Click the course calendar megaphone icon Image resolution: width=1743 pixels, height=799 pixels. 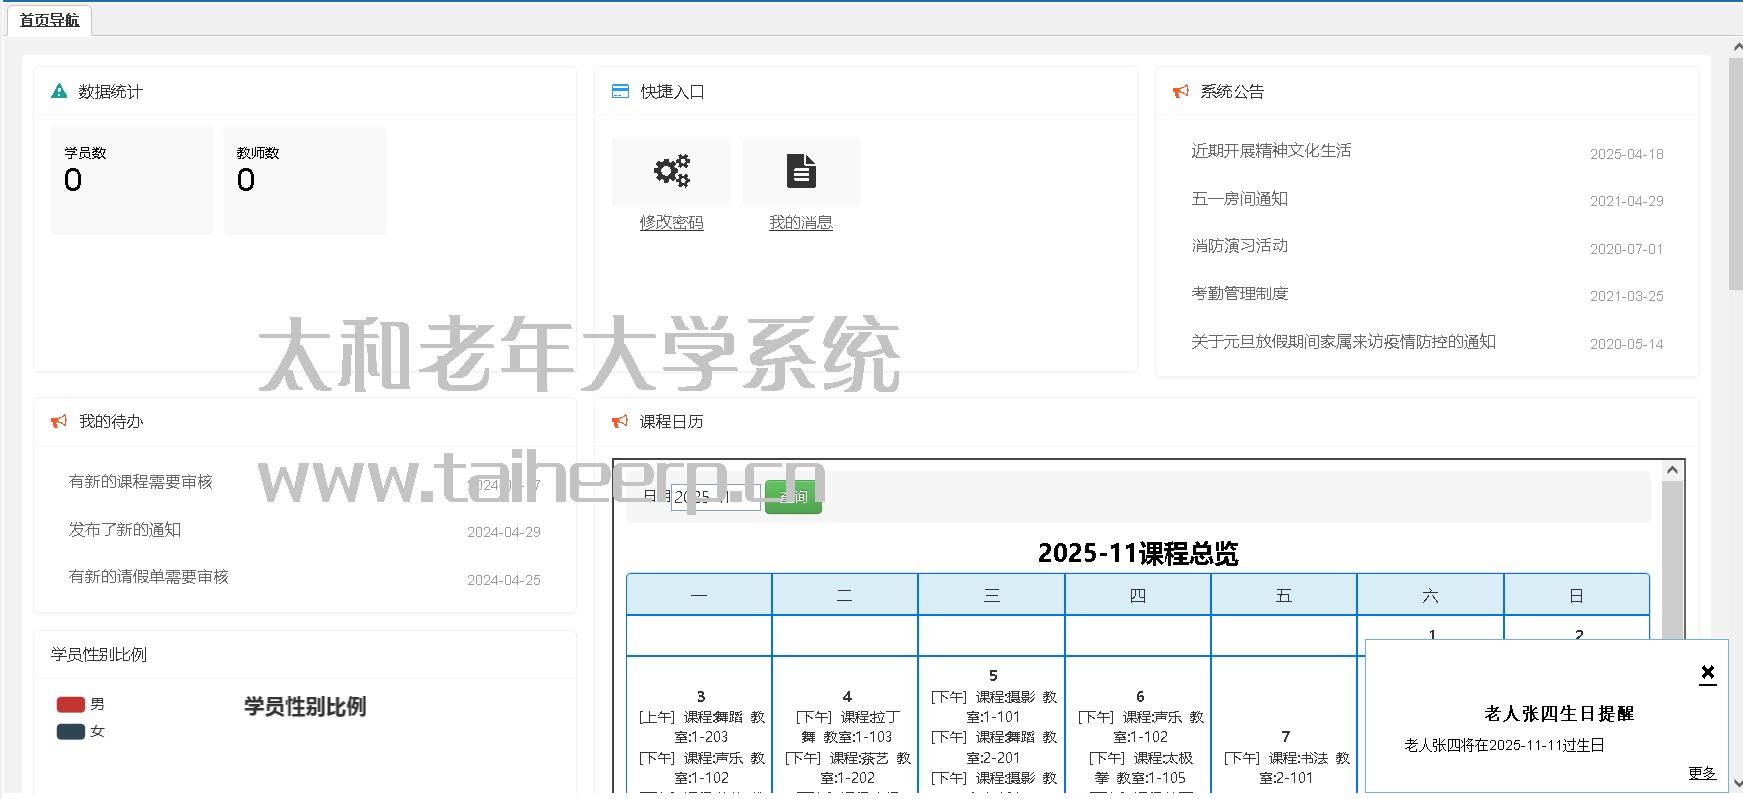pyautogui.click(x=620, y=422)
